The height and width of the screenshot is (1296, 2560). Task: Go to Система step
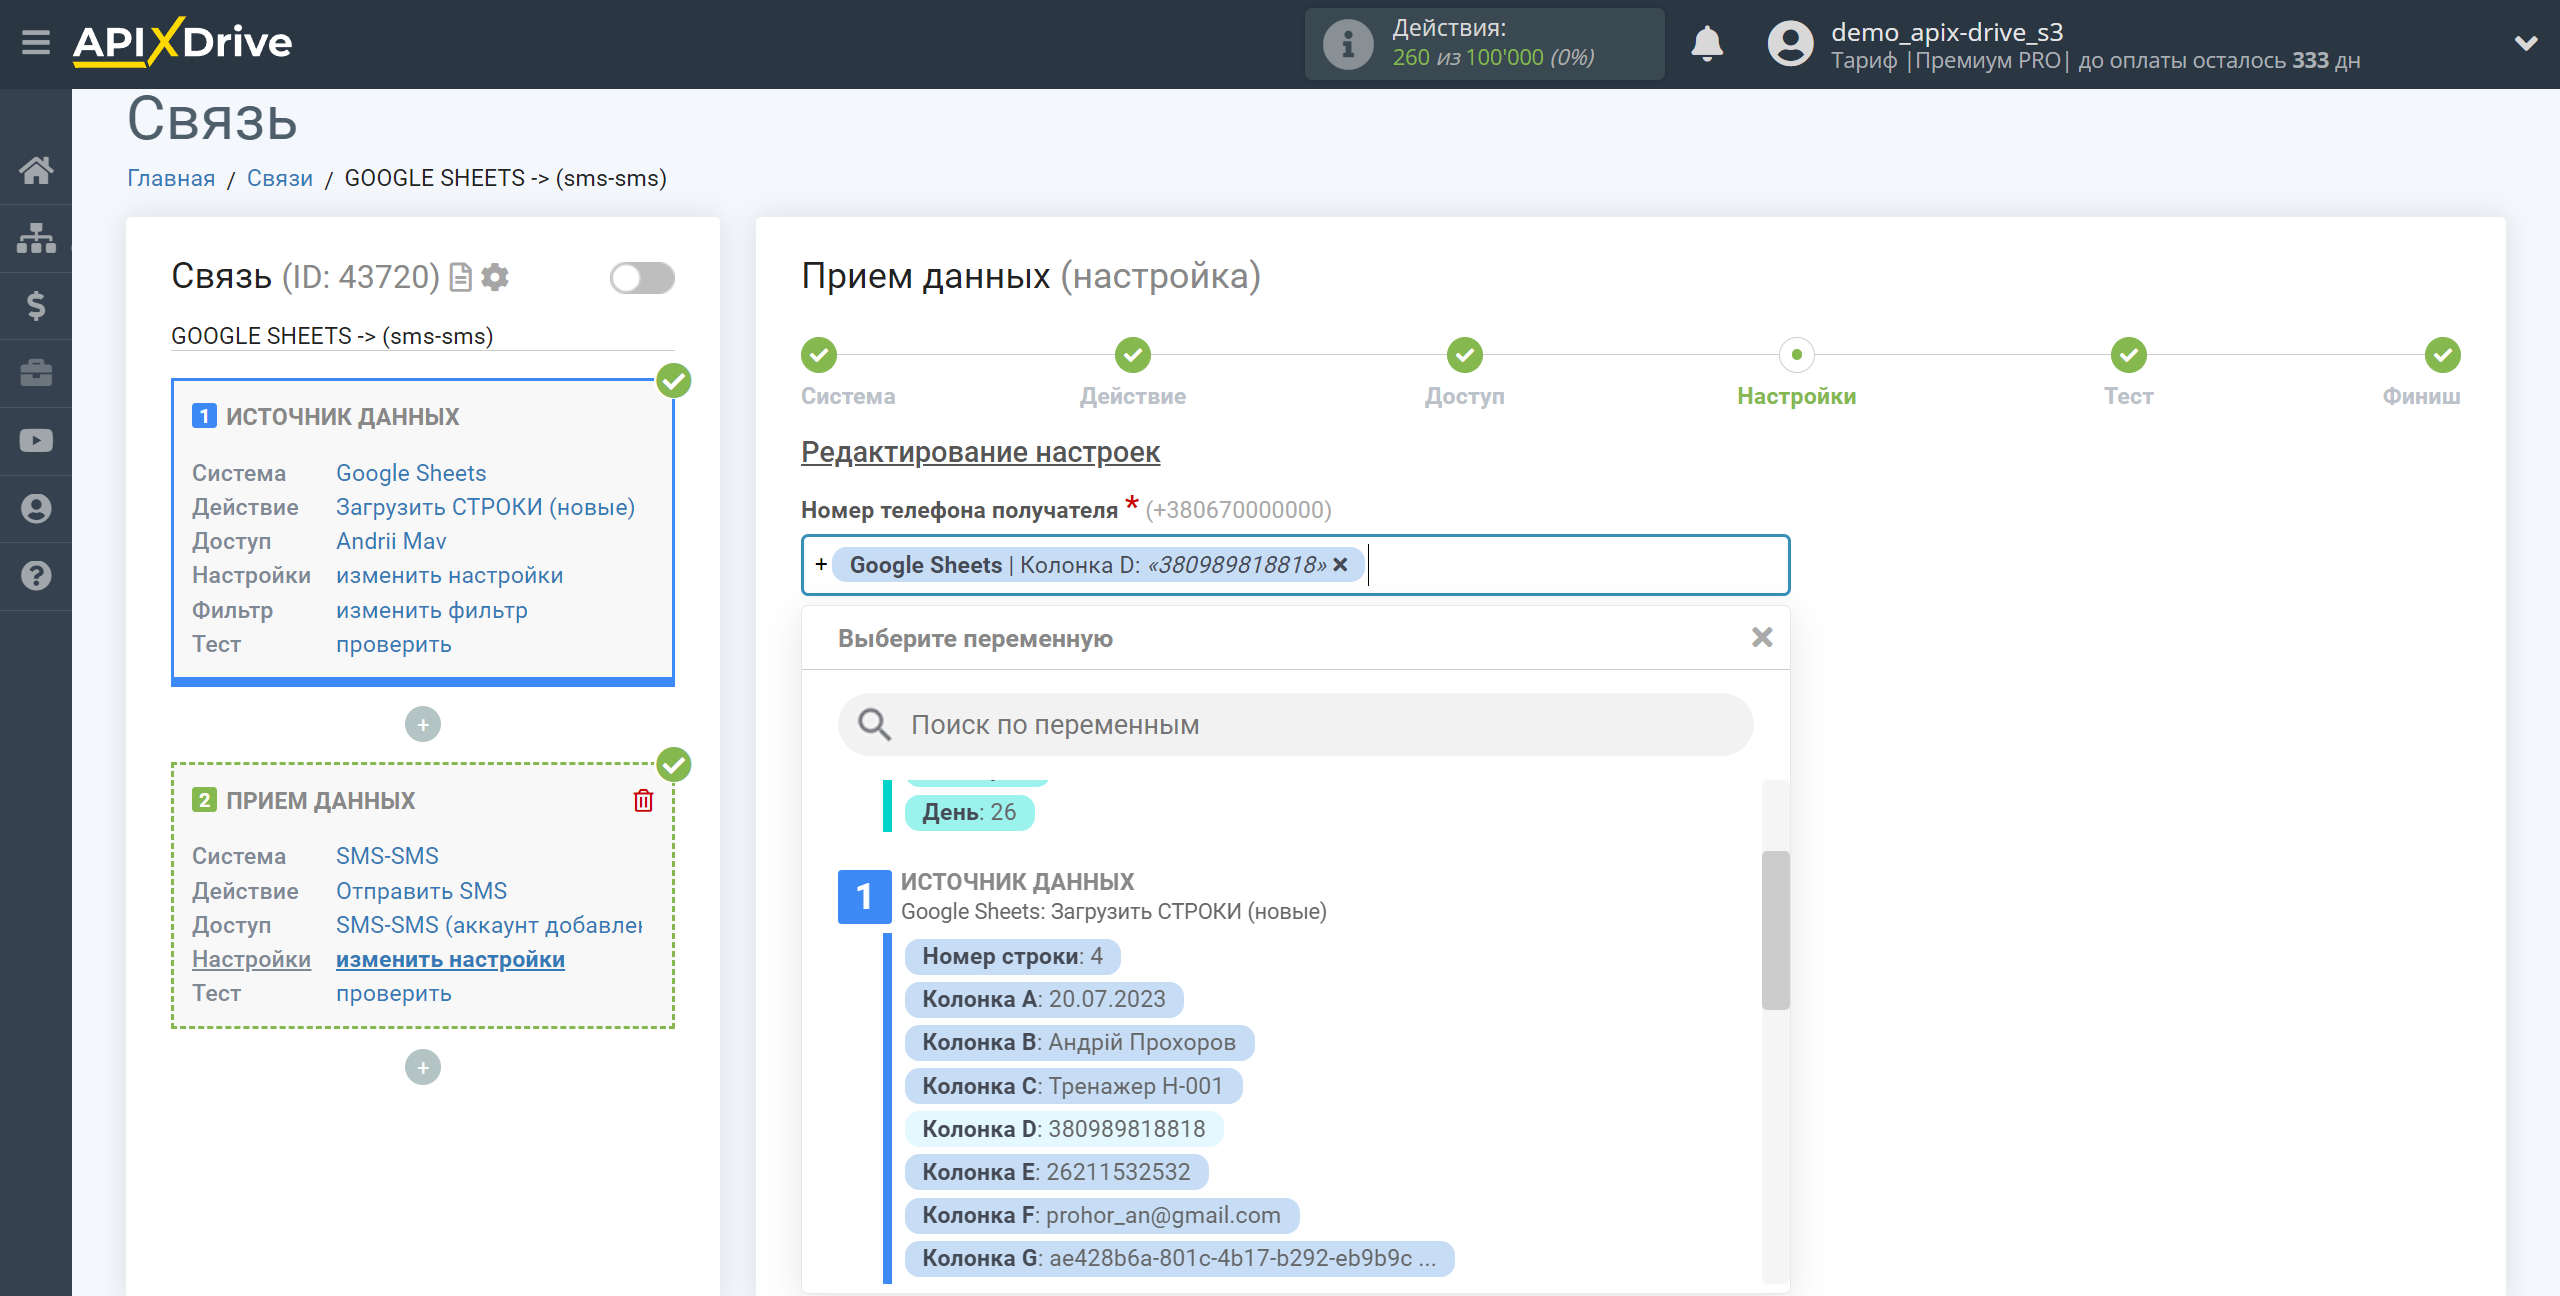coord(819,355)
